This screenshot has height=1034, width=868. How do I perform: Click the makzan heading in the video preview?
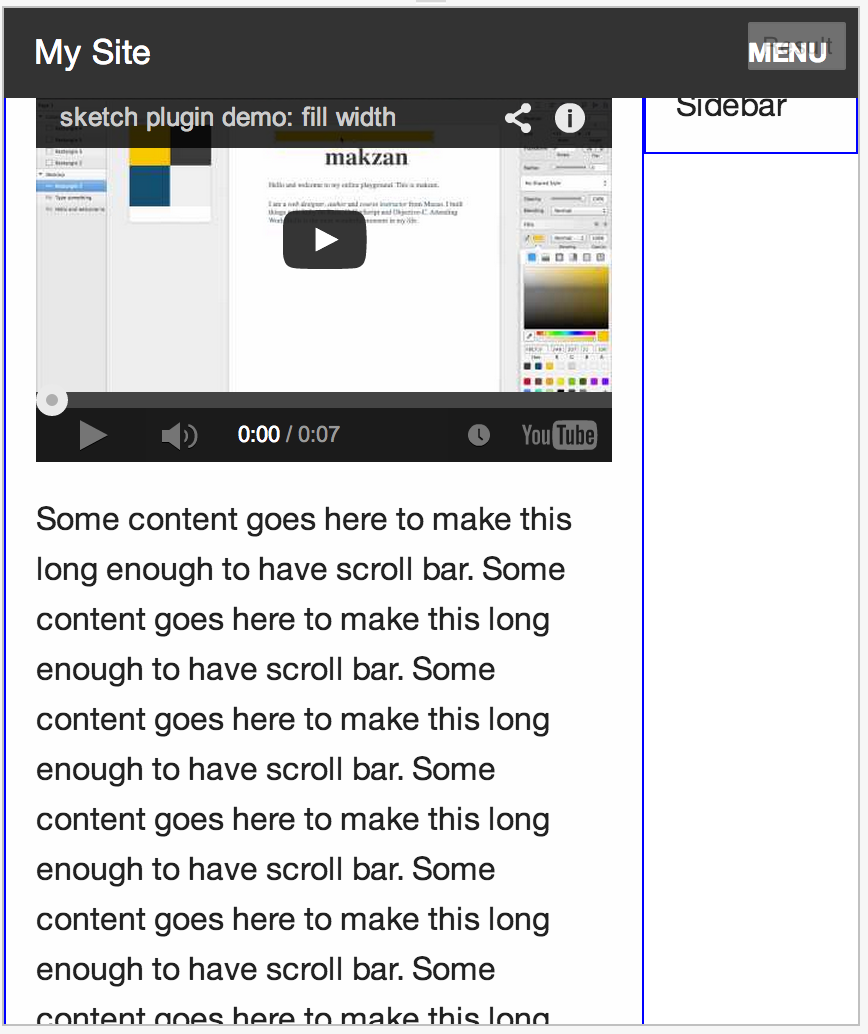click(366, 158)
